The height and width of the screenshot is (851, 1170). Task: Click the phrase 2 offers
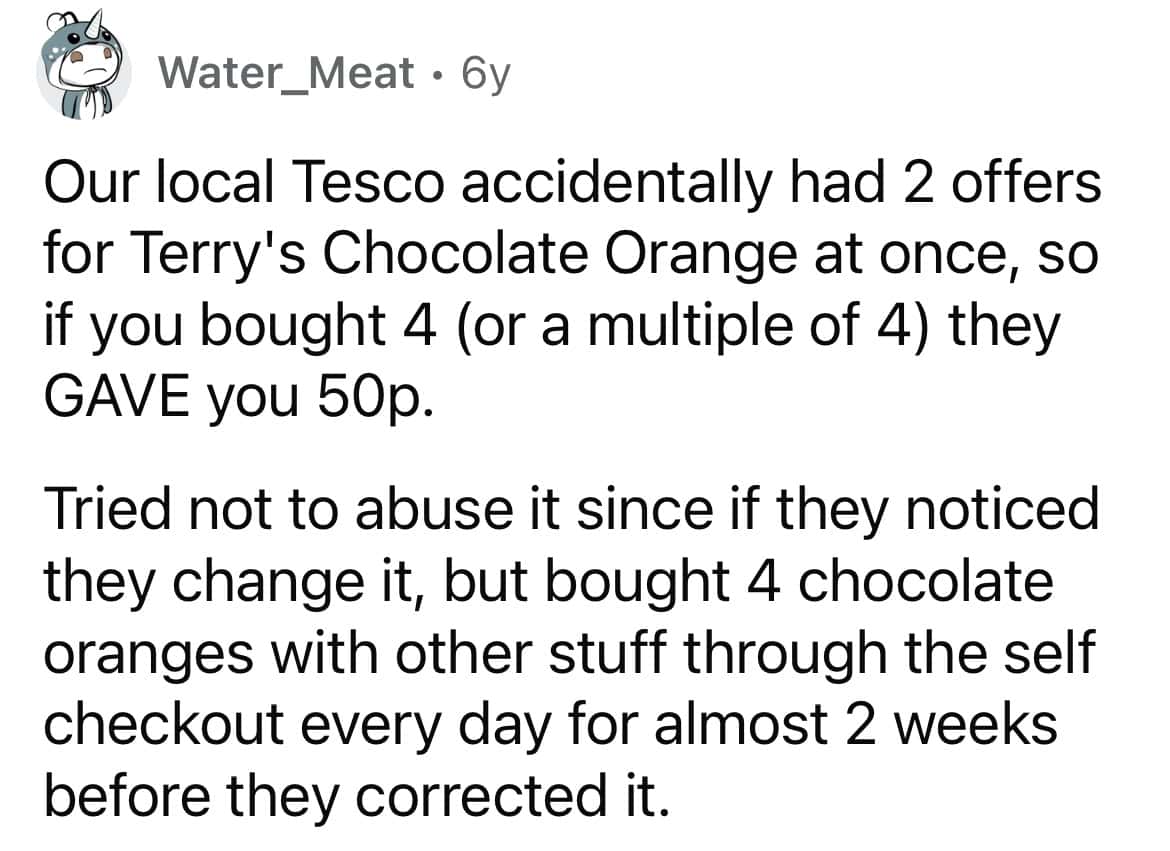coord(989,187)
